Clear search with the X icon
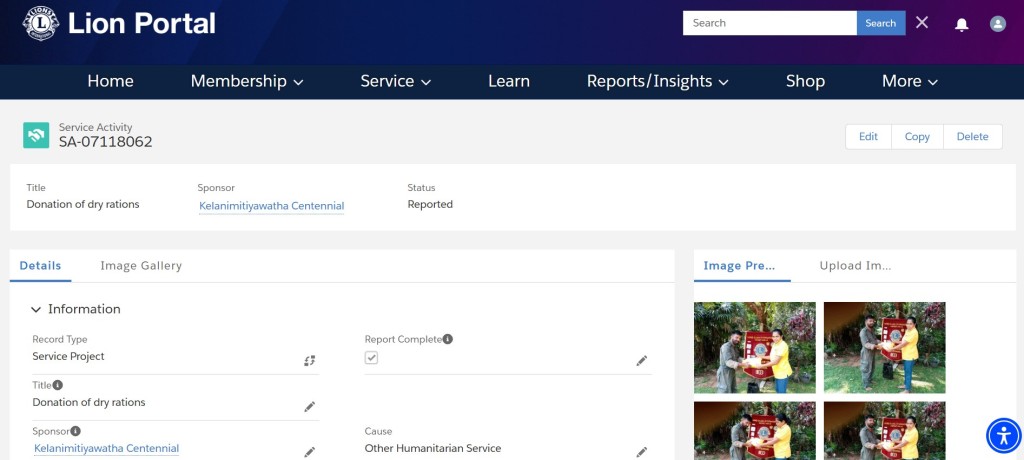Image resolution: width=1024 pixels, height=460 pixels. tap(921, 23)
